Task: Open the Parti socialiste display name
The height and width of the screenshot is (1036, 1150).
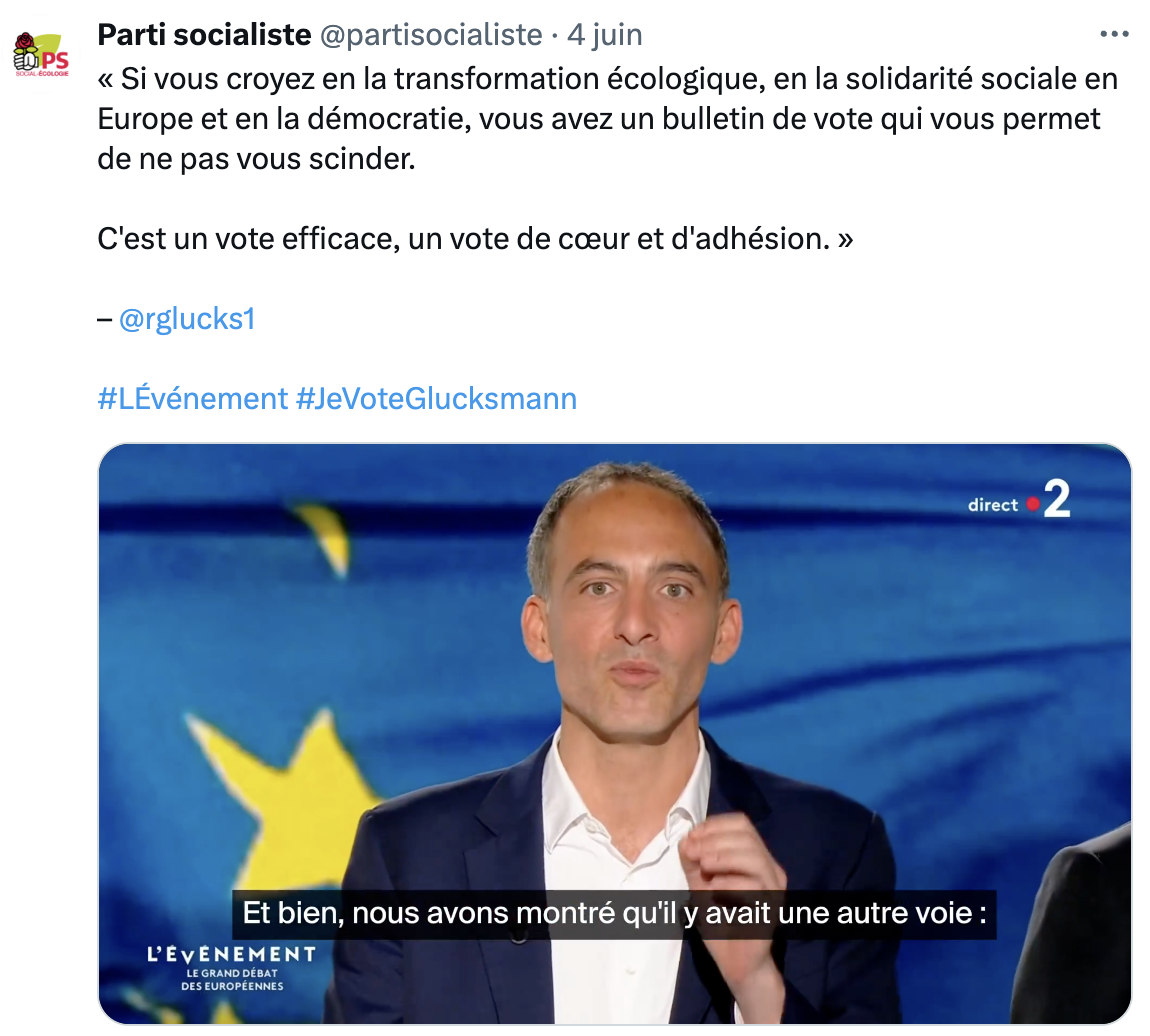Action: (204, 34)
